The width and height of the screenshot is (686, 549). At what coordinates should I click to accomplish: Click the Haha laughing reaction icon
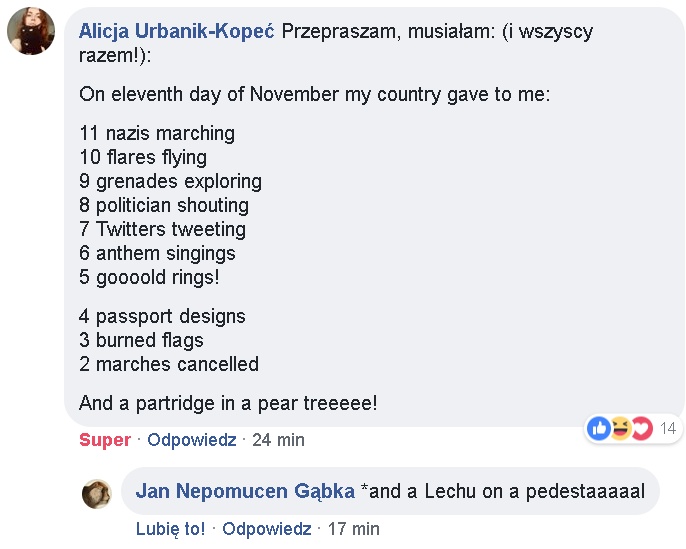620,428
